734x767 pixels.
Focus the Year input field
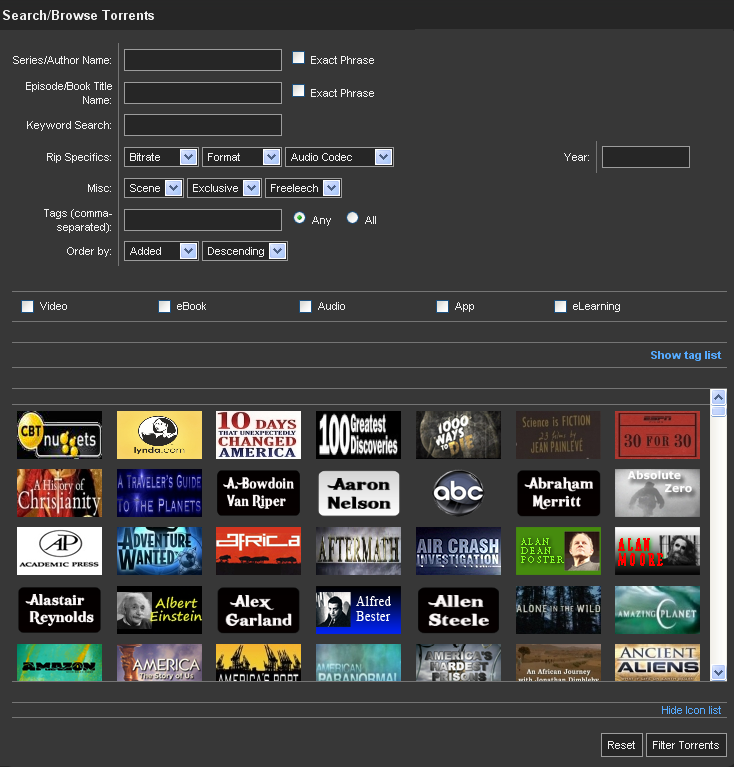[x=645, y=157]
